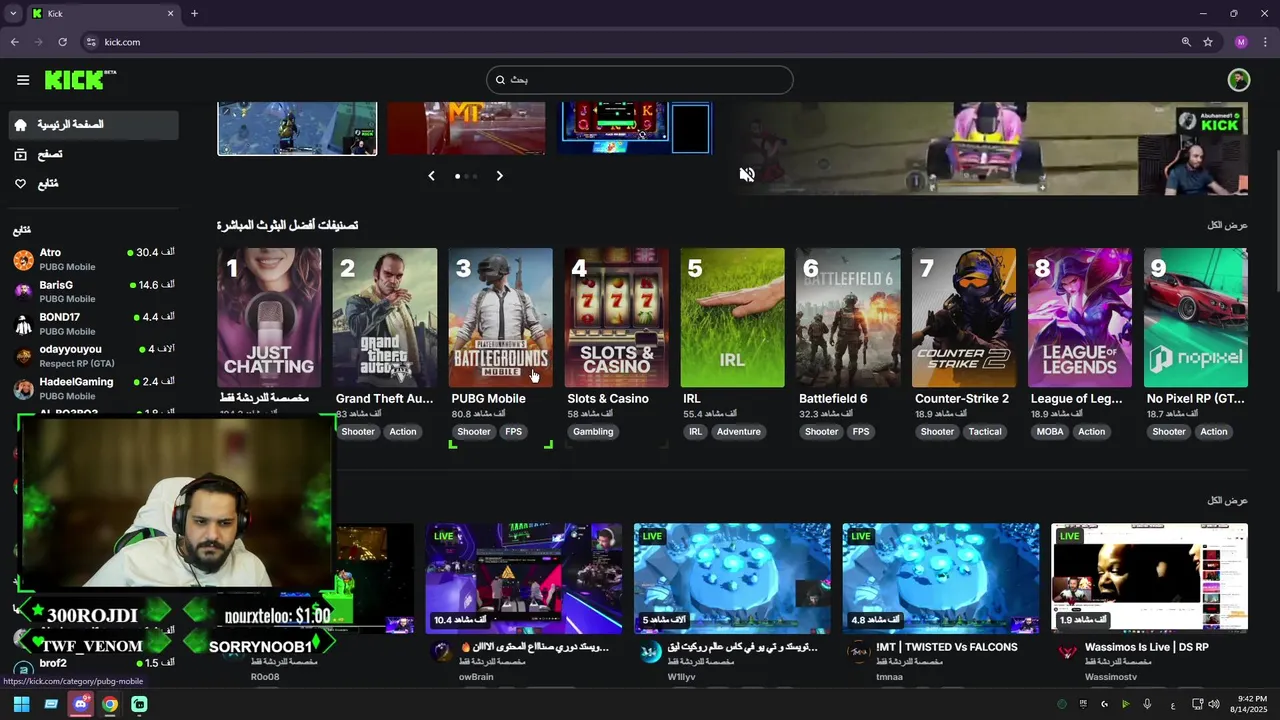Bookmark this page with star icon

point(1208,42)
